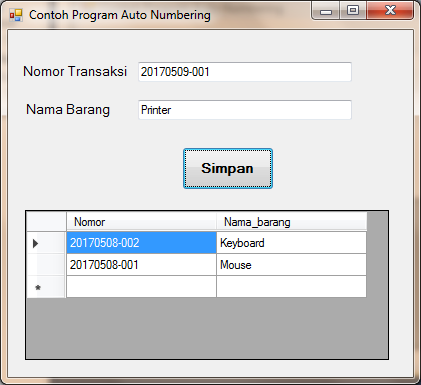Click the Nomor Transaksi label
Image resolution: width=421 pixels, height=385 pixels.
[75, 71]
